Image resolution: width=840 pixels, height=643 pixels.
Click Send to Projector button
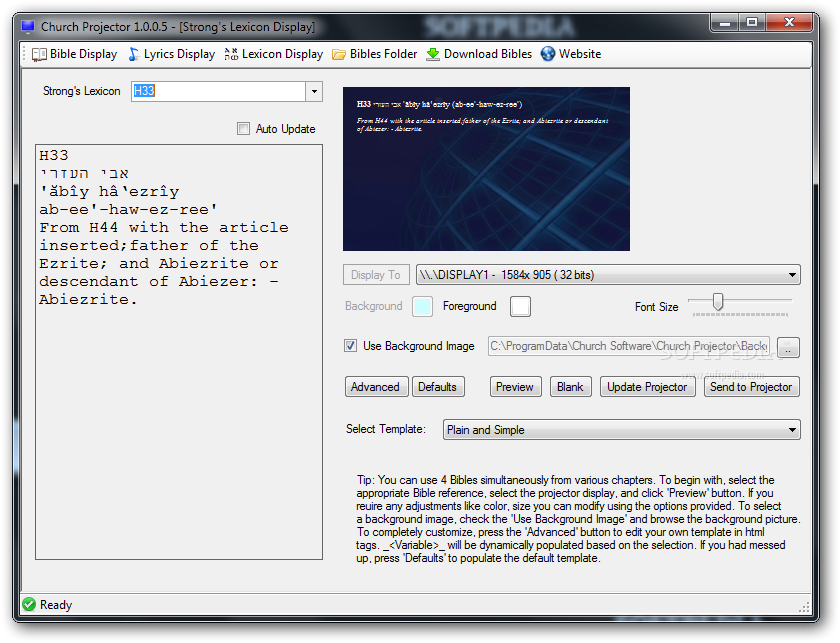pos(751,387)
